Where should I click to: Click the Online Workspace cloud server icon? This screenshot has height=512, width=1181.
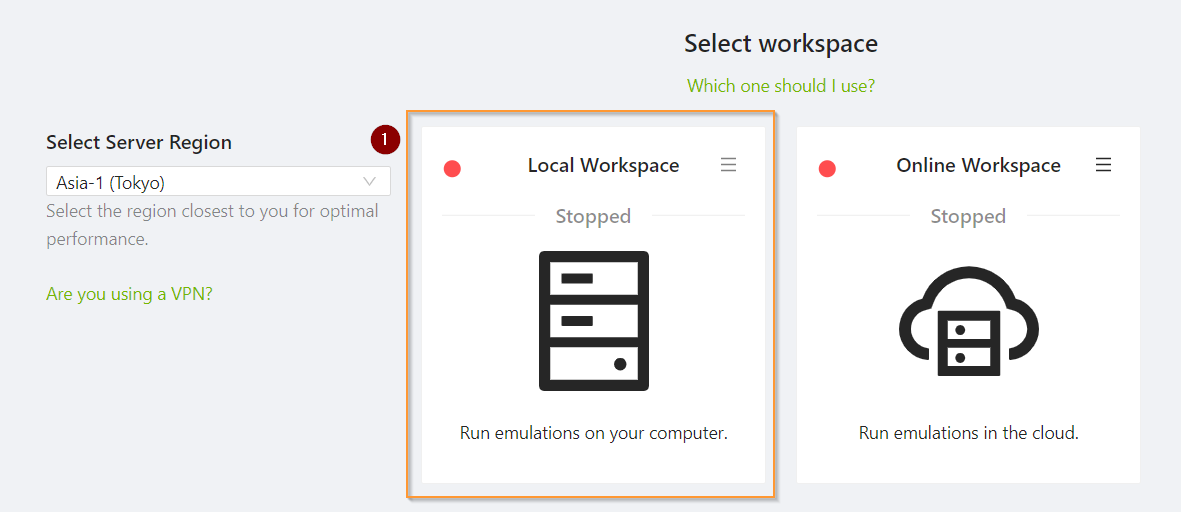coord(969,321)
